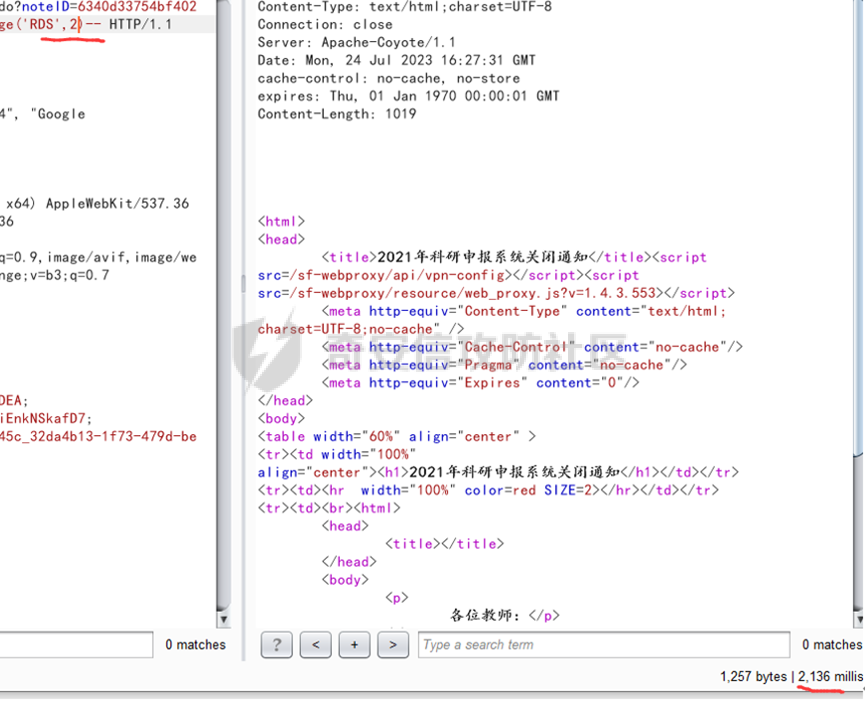Click the Cache-Control meta tag line

532,347
